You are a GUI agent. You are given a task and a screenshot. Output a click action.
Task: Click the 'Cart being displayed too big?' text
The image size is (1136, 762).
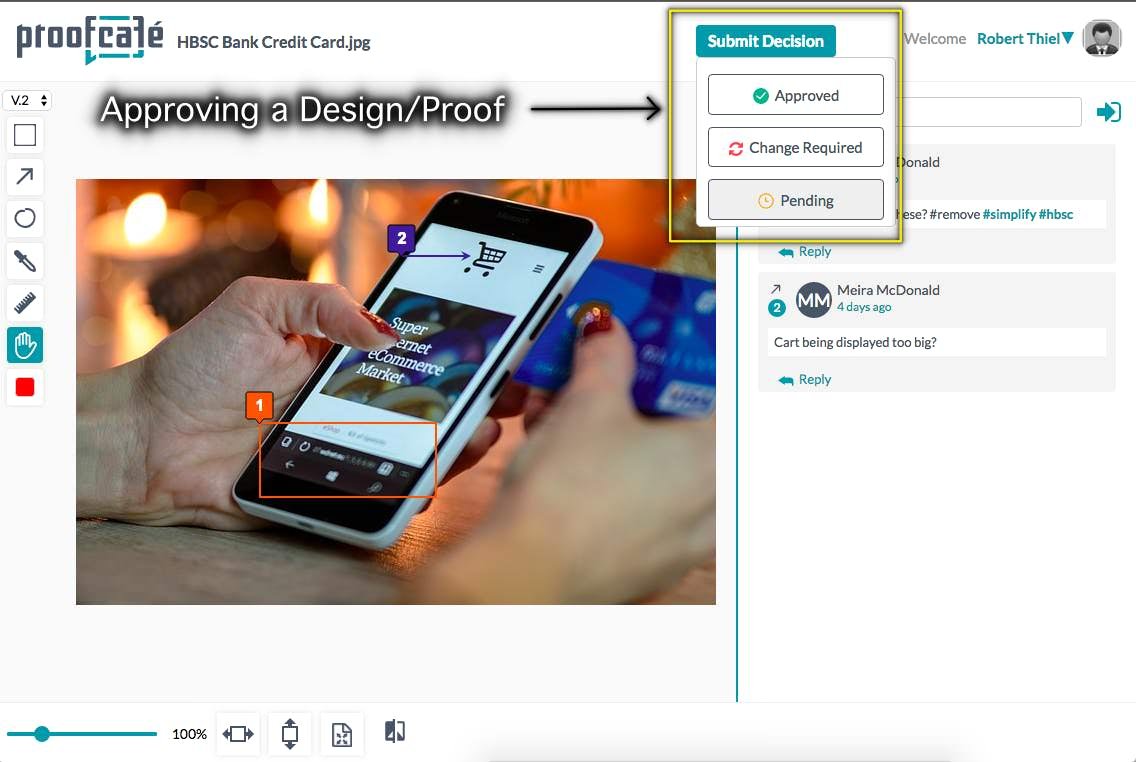click(x=855, y=342)
